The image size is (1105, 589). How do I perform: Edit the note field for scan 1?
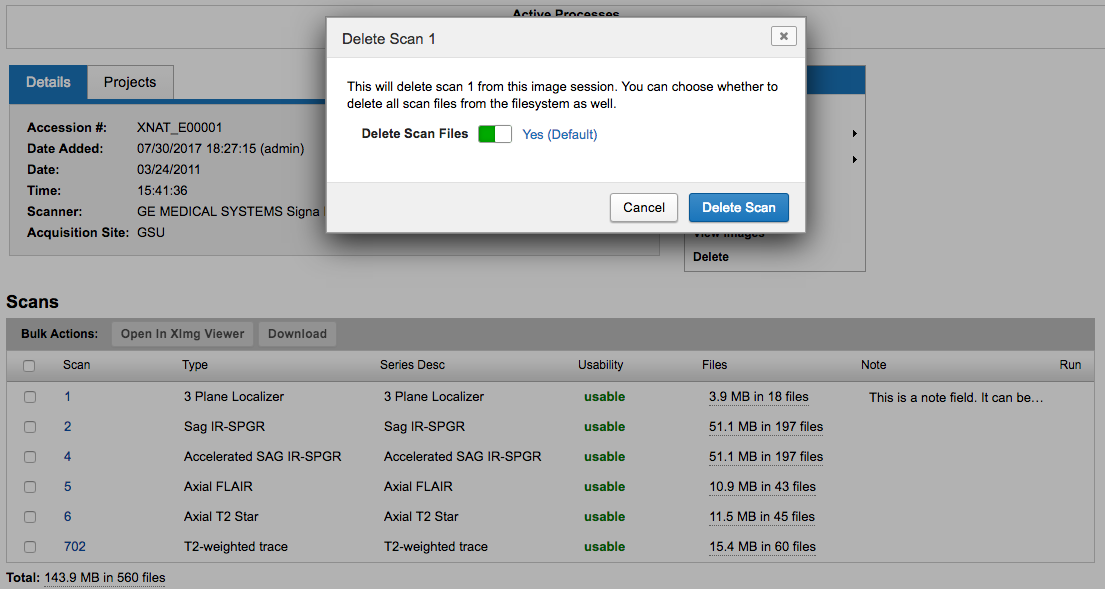955,398
